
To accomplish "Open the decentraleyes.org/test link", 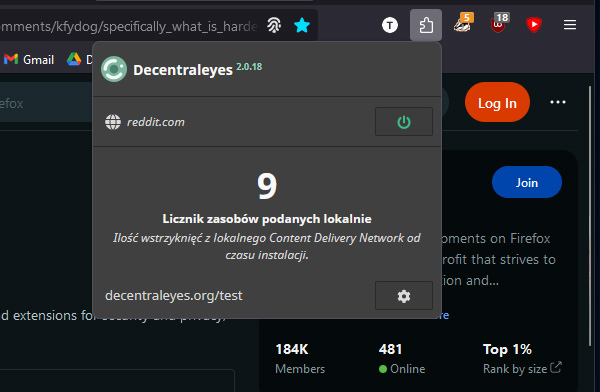I will point(174,296).
